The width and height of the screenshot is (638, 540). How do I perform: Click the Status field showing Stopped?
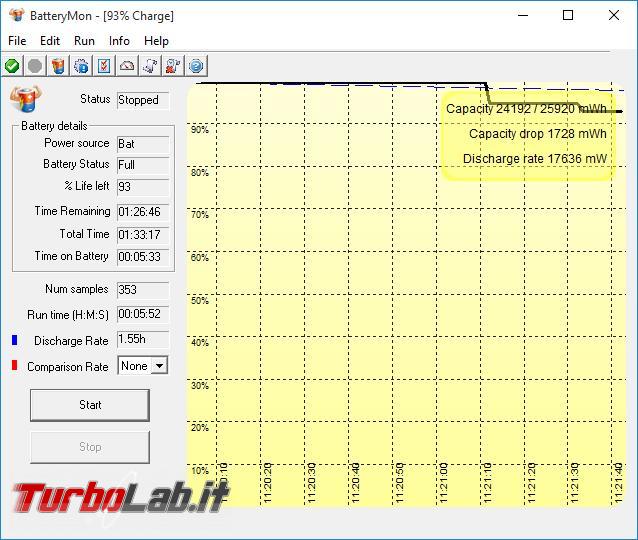[x=143, y=100]
